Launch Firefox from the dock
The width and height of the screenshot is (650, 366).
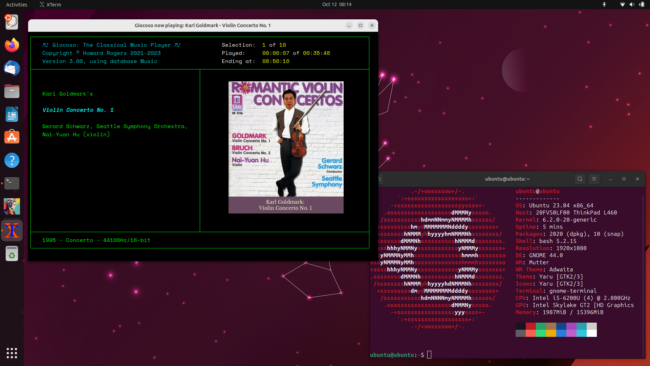[12, 45]
